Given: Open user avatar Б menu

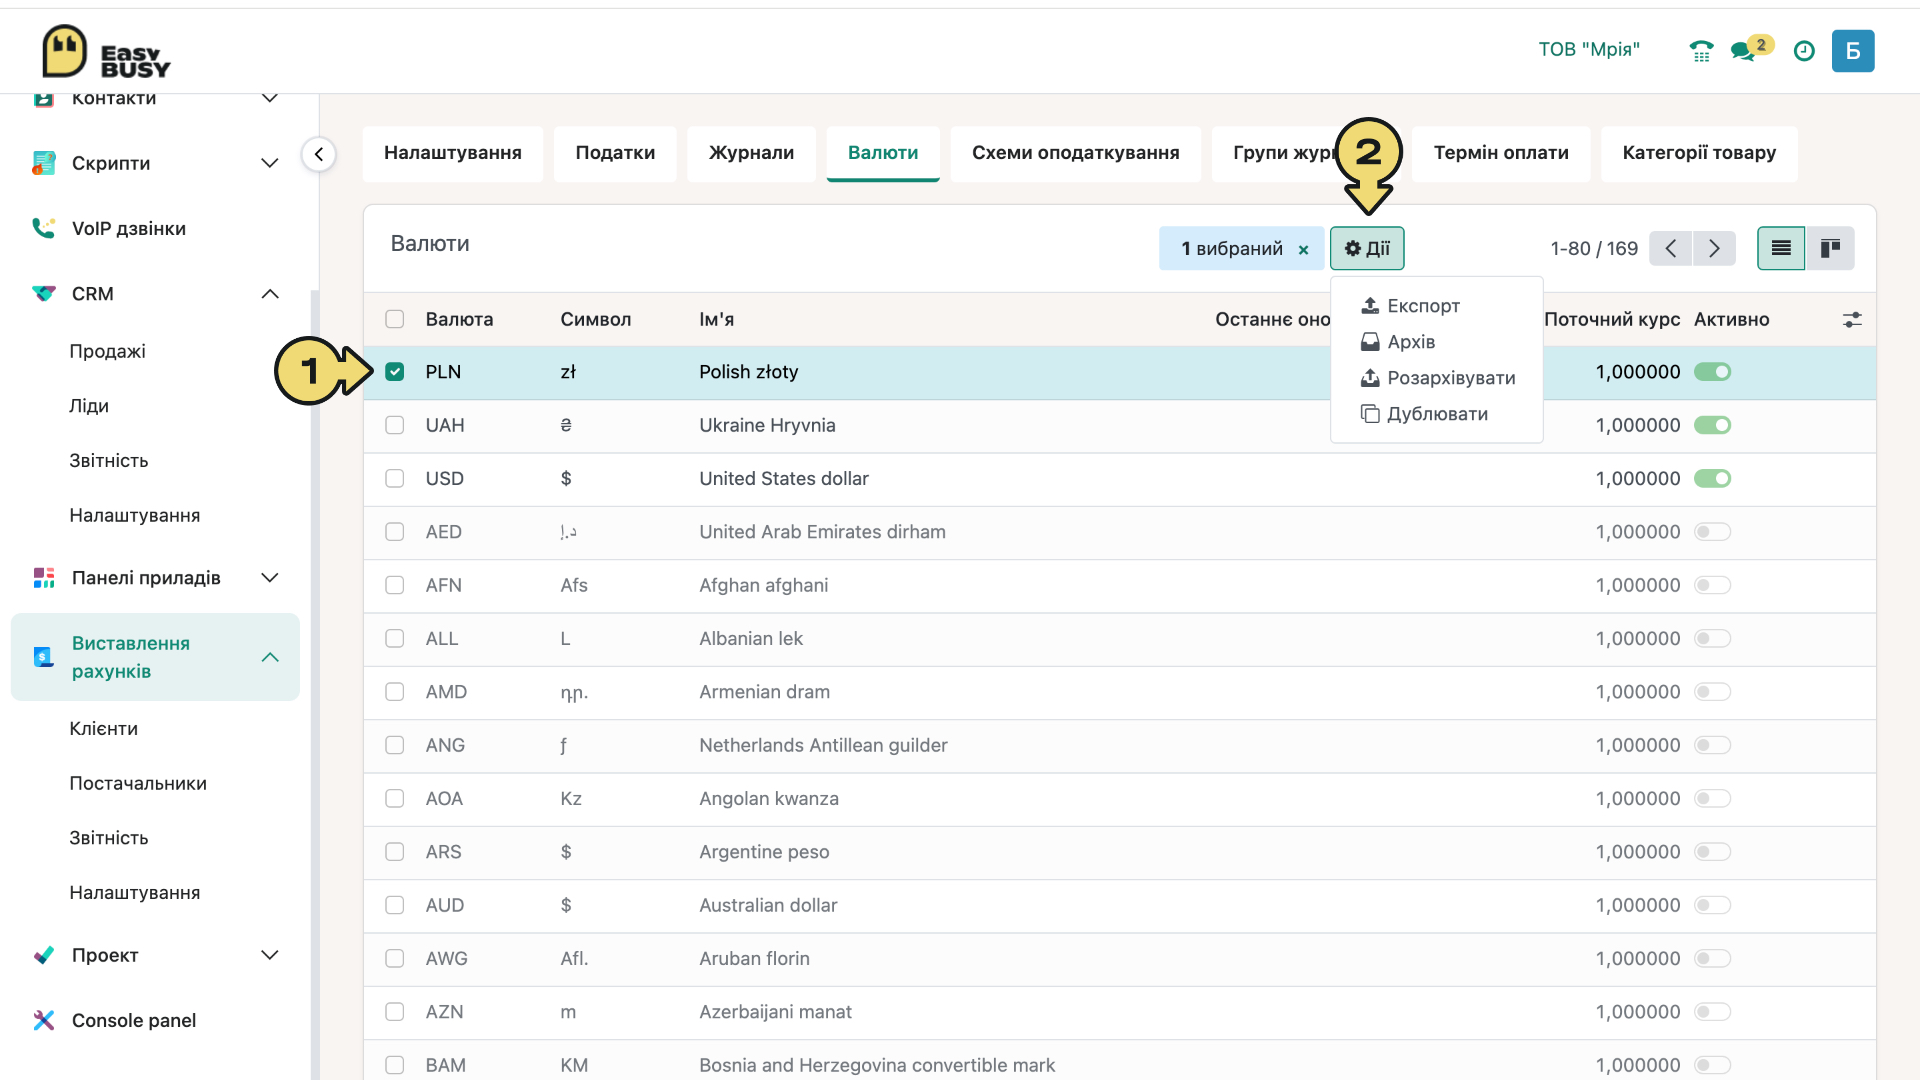Looking at the screenshot, I should click(1853, 51).
